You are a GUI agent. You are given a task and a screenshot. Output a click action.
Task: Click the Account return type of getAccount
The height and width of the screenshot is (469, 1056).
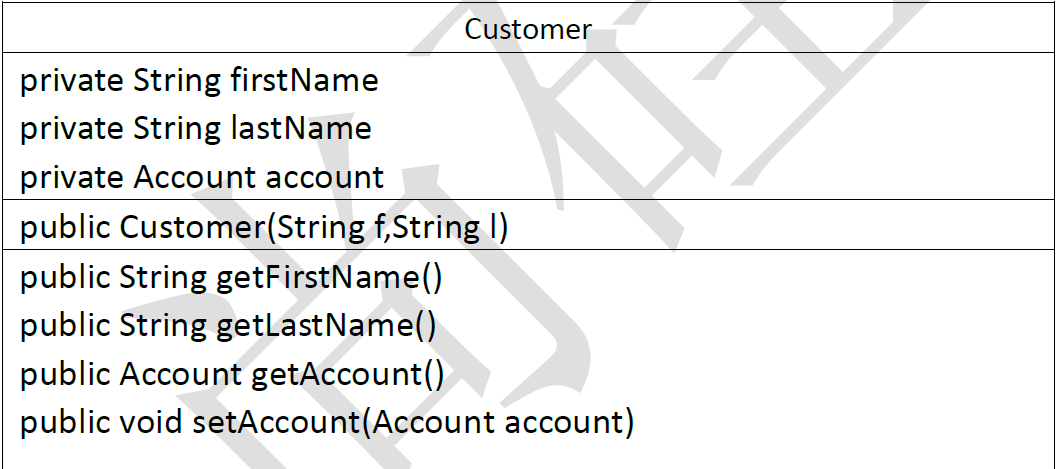tap(180, 374)
